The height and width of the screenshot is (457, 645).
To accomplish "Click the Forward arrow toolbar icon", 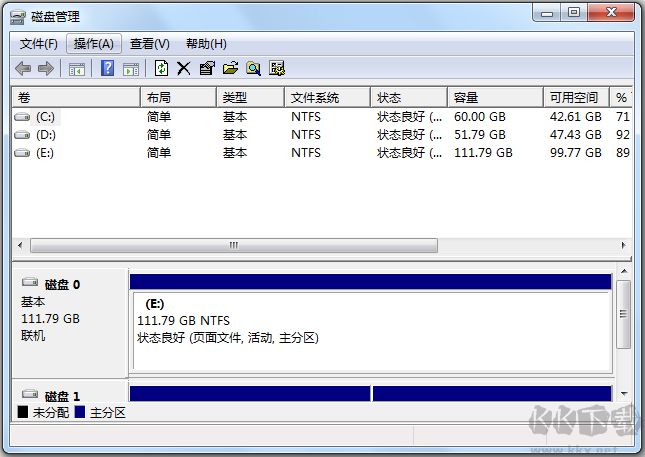I will tap(46, 68).
